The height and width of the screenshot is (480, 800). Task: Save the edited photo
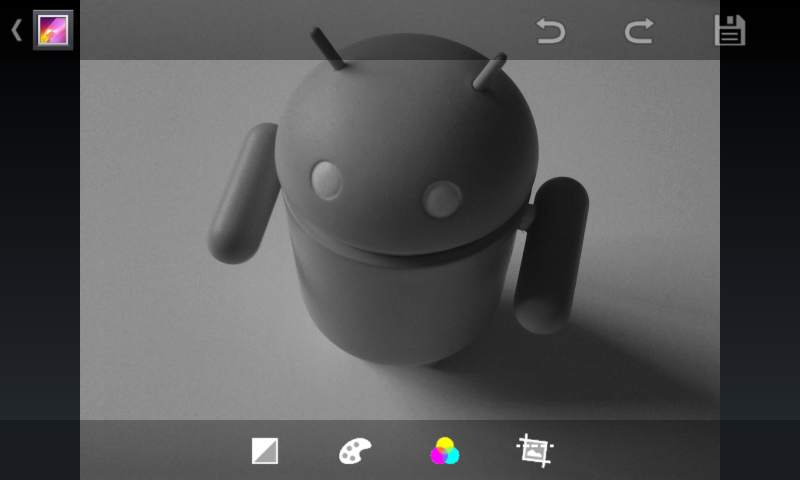(730, 31)
